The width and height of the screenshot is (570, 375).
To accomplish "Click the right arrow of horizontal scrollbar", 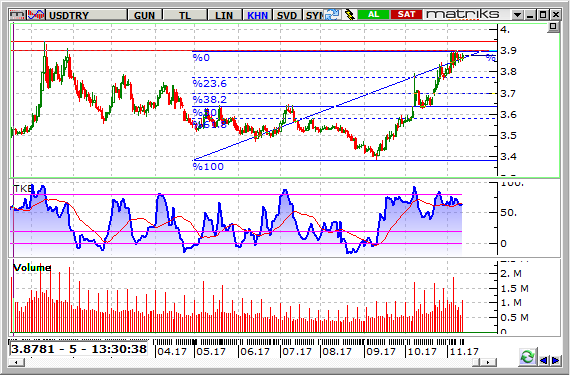I will [x=489, y=362].
